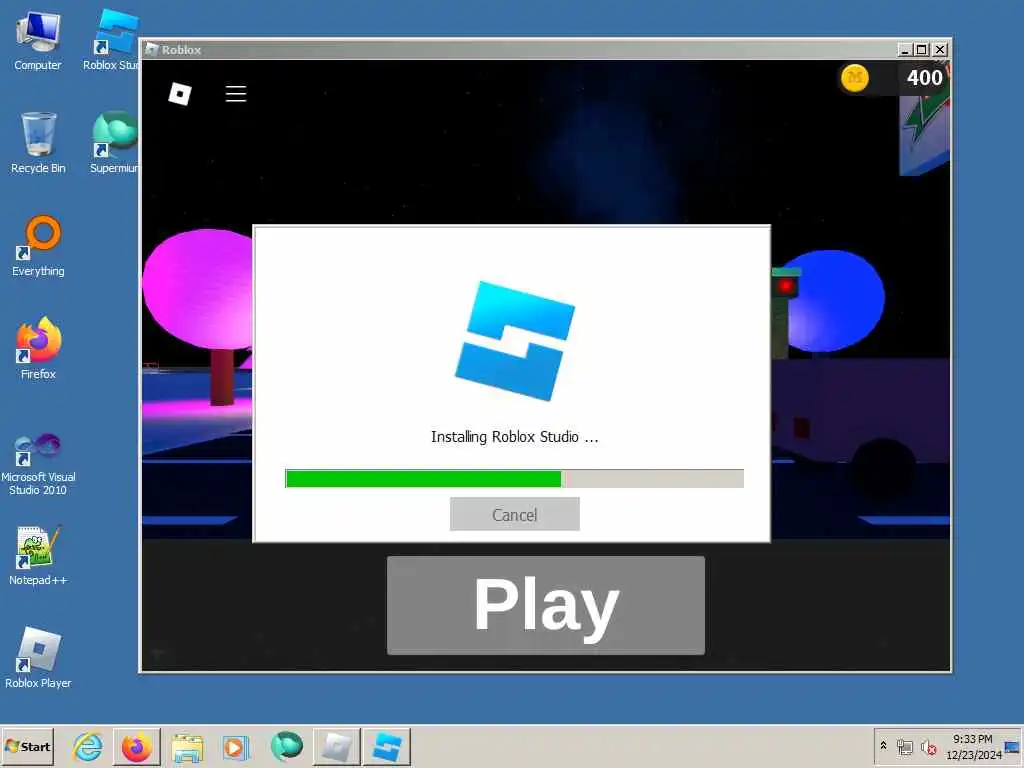This screenshot has width=1024, height=768.
Task: Open Internet Explorer from the taskbar
Action: click(88, 746)
